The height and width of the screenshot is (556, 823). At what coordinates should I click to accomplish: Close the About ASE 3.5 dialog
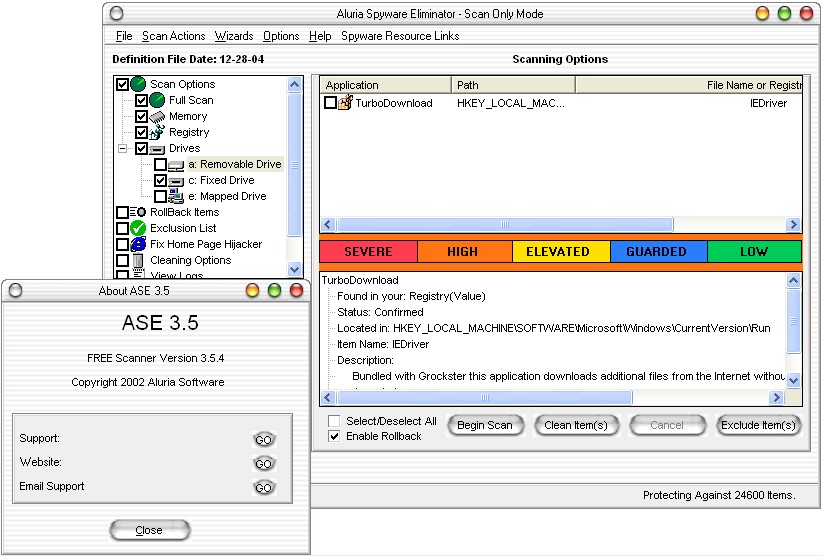tap(150, 530)
